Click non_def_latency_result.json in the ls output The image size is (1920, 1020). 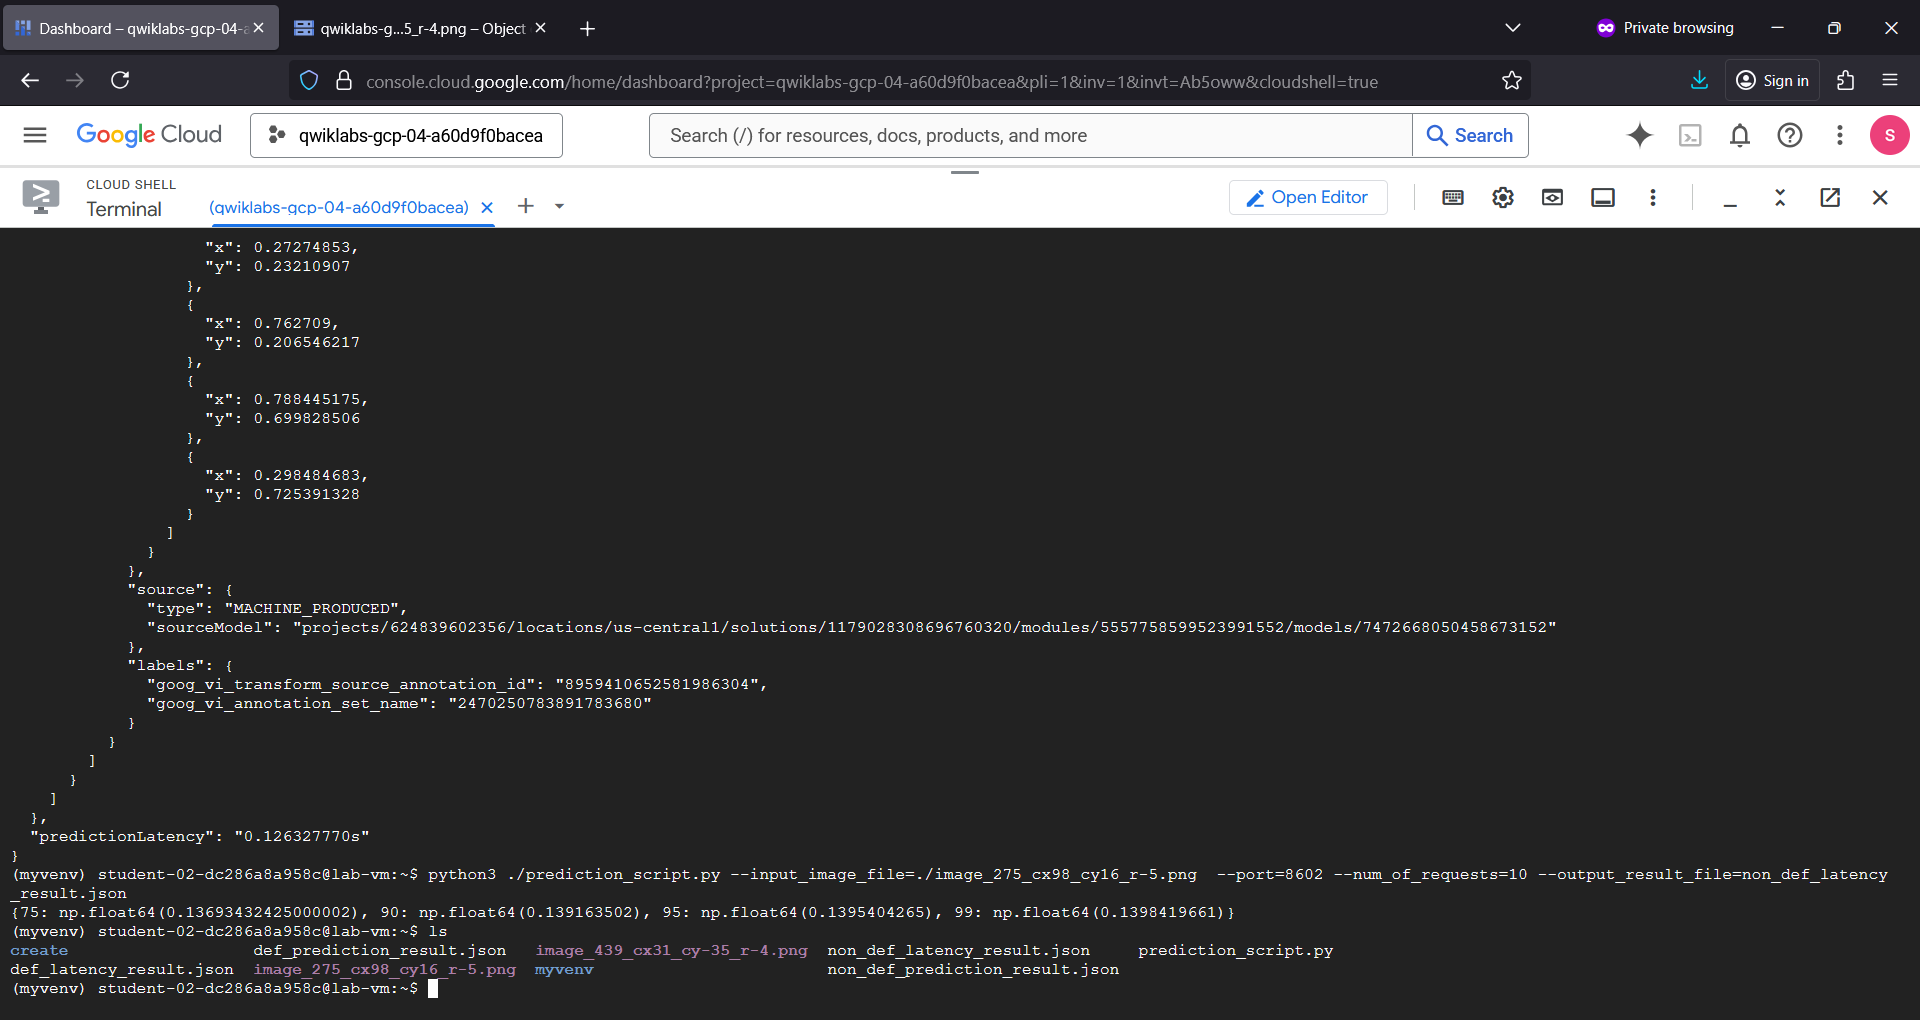[958, 950]
